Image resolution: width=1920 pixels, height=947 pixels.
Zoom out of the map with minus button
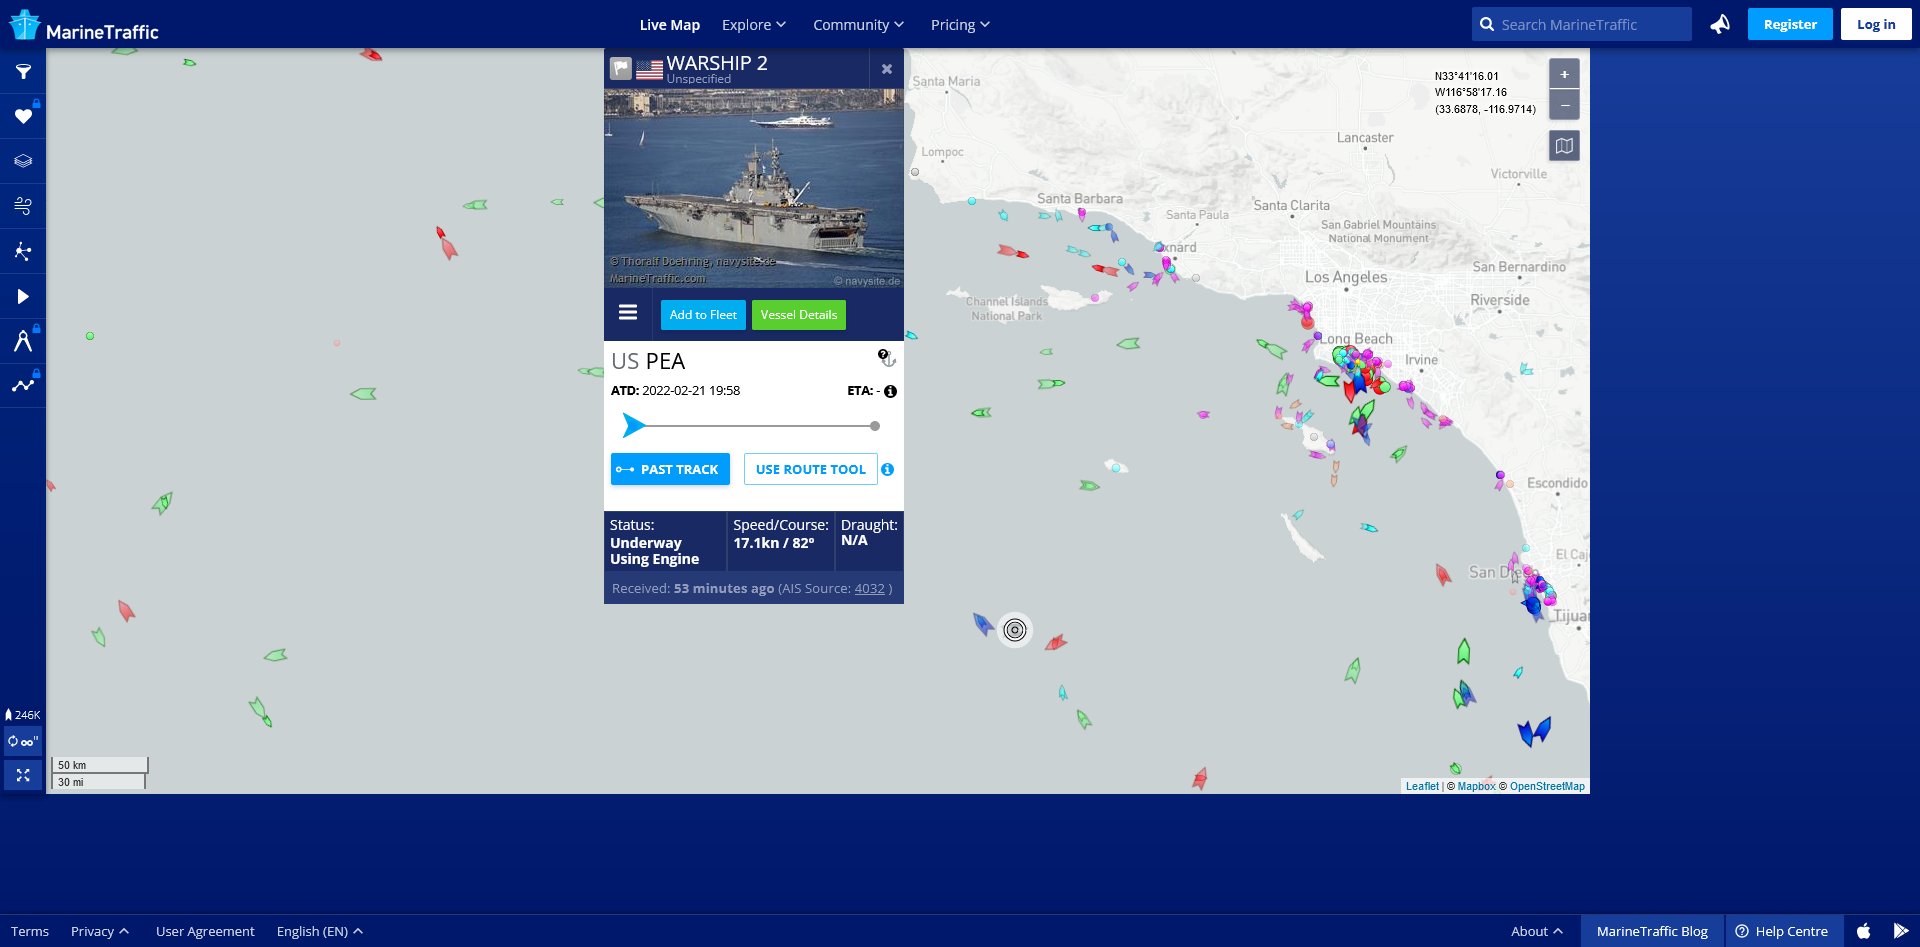coord(1564,105)
